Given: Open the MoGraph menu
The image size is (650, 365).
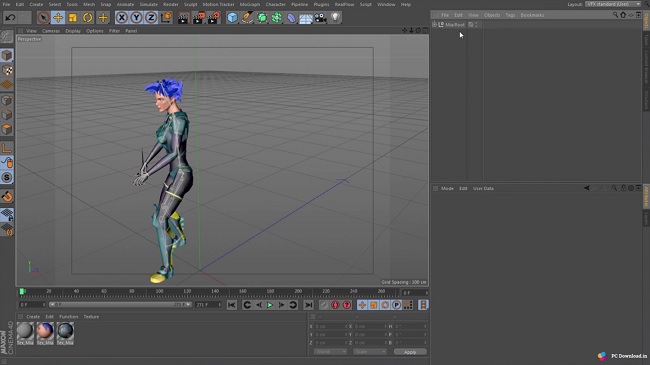Looking at the screenshot, I should (250, 4).
